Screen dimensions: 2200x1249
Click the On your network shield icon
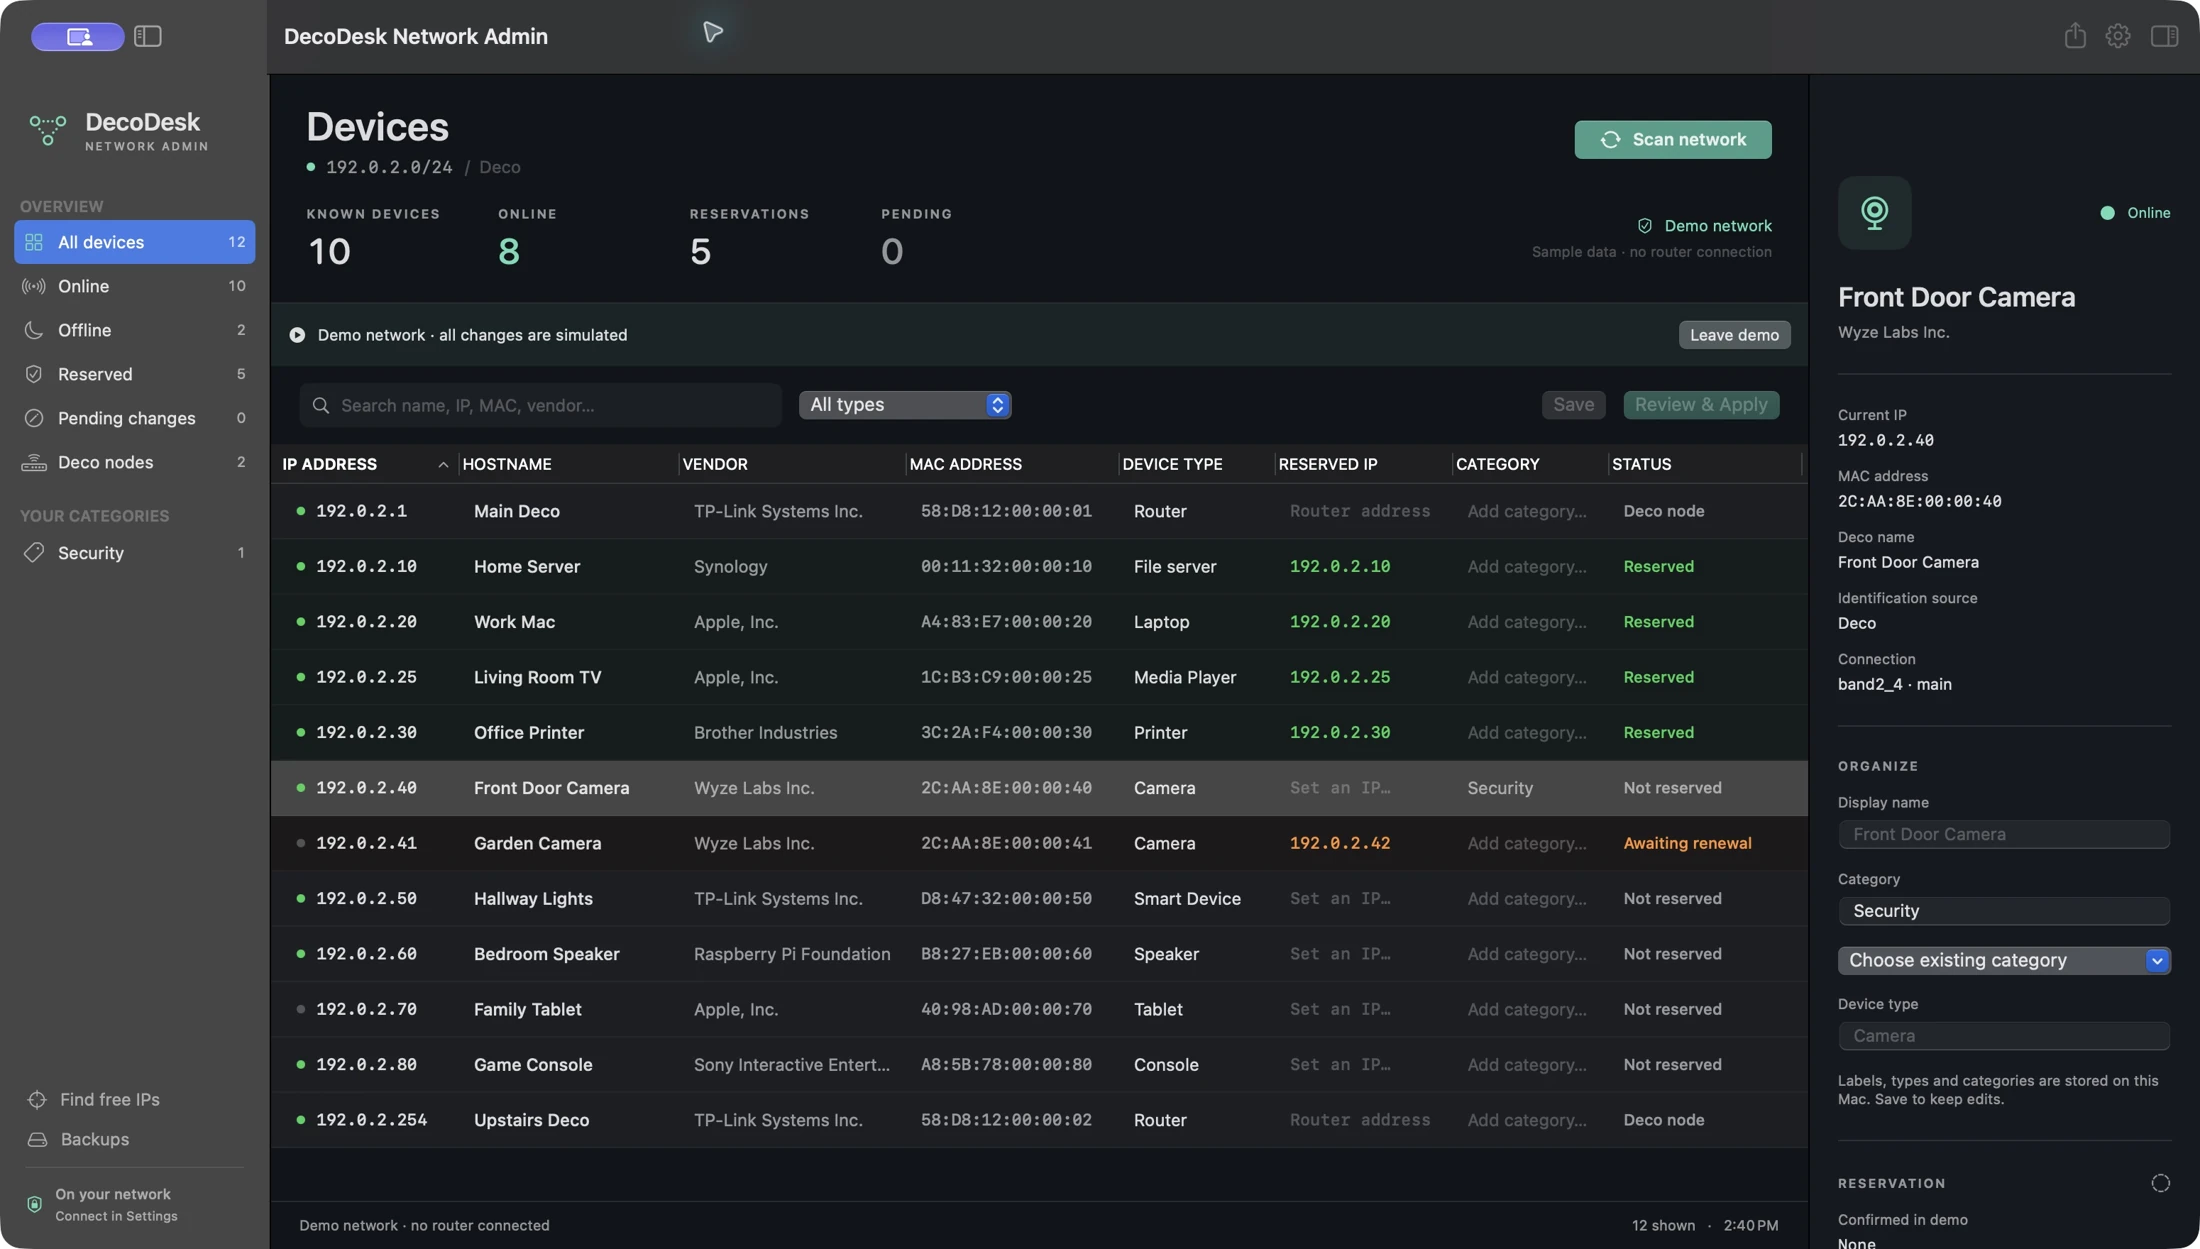pos(34,1204)
